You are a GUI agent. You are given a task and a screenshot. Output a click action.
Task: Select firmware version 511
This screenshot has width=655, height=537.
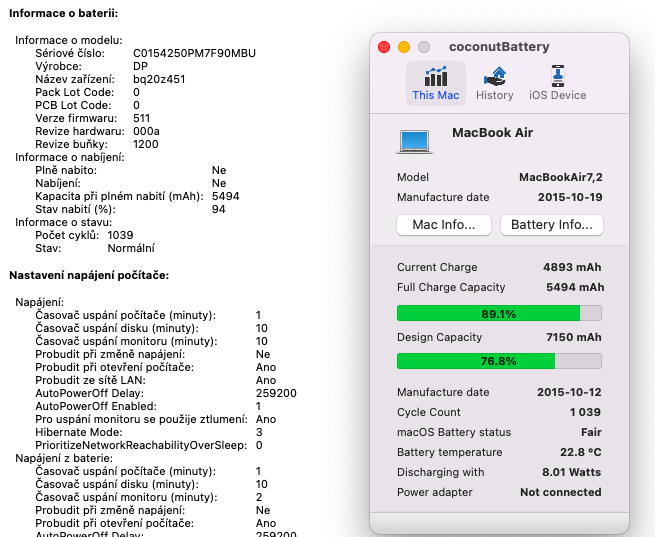(141, 118)
